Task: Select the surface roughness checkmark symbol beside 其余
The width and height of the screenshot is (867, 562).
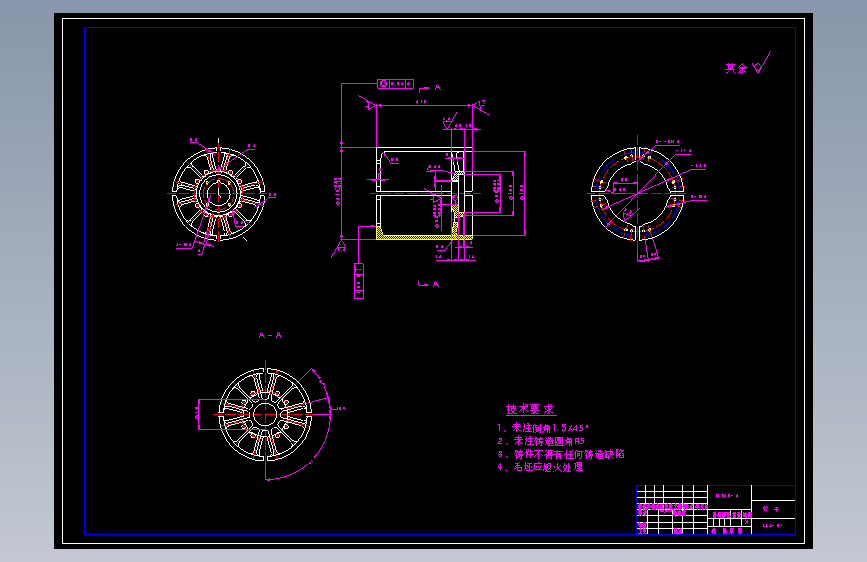Action: [x=761, y=63]
